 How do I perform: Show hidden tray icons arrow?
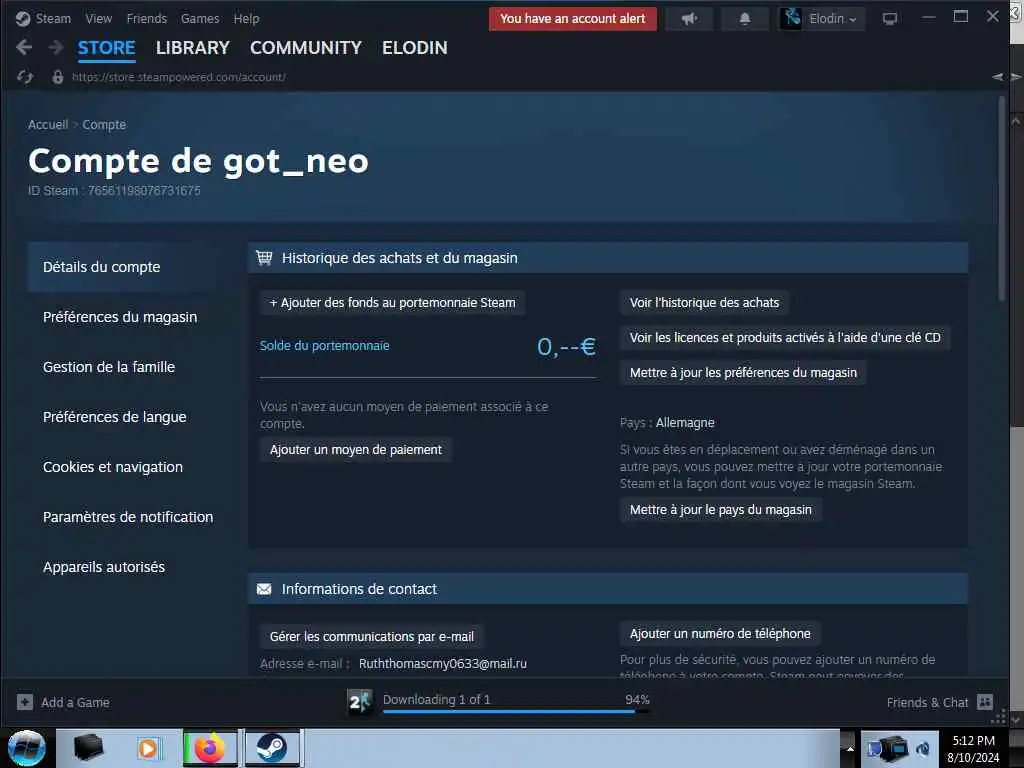(850, 748)
